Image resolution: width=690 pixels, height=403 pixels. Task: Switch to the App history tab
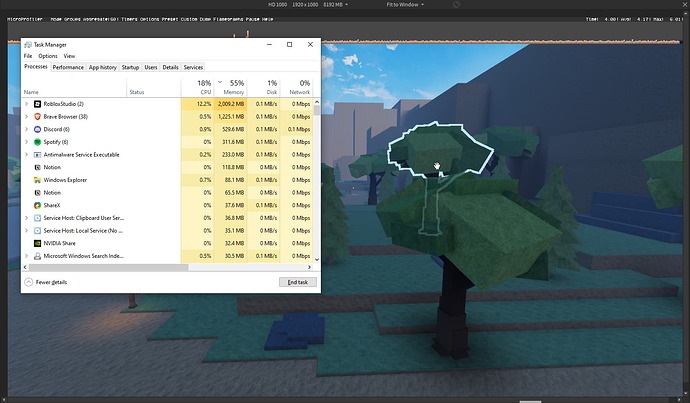103,67
